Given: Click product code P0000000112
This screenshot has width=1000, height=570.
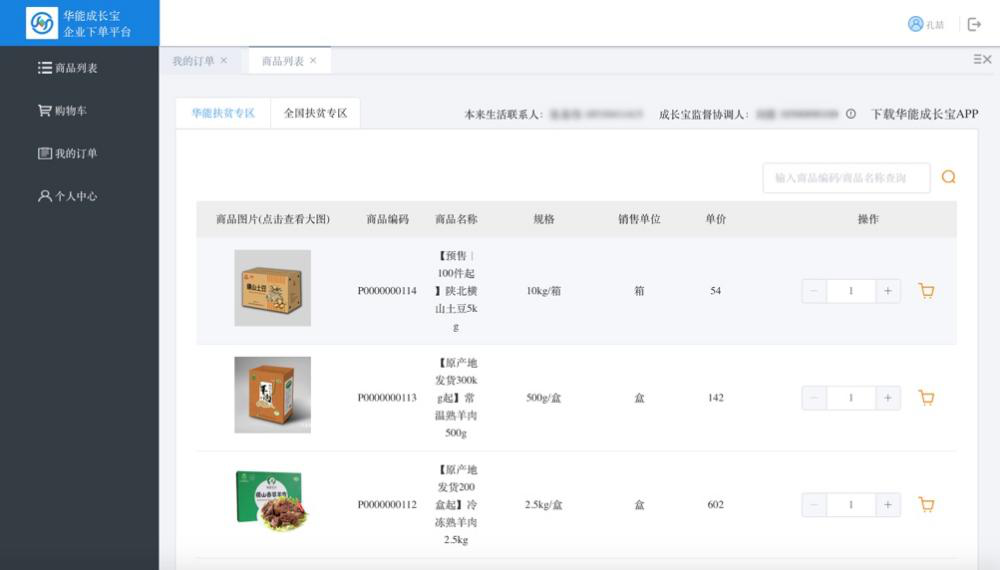Looking at the screenshot, I should pos(387,504).
